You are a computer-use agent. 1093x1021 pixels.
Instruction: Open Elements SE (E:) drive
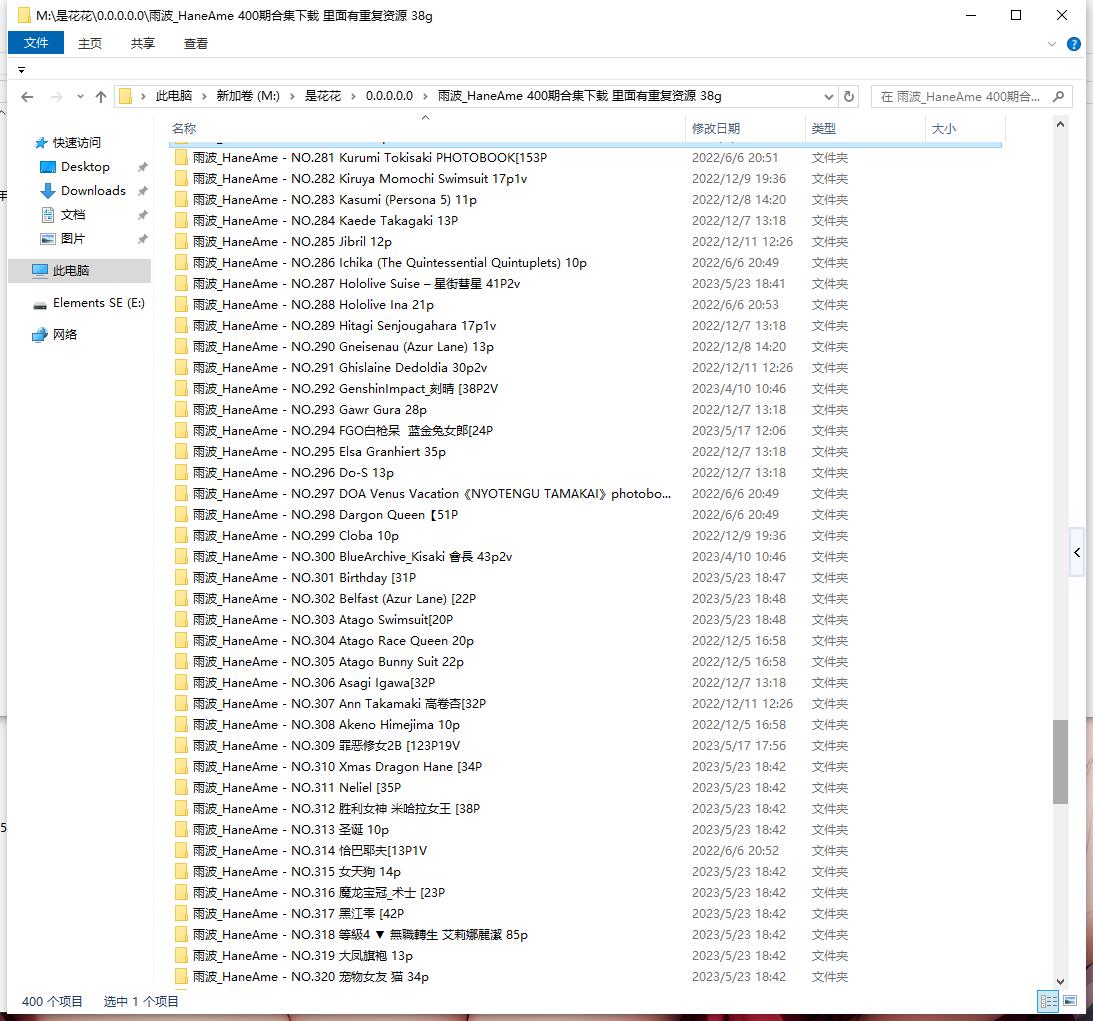pos(98,302)
